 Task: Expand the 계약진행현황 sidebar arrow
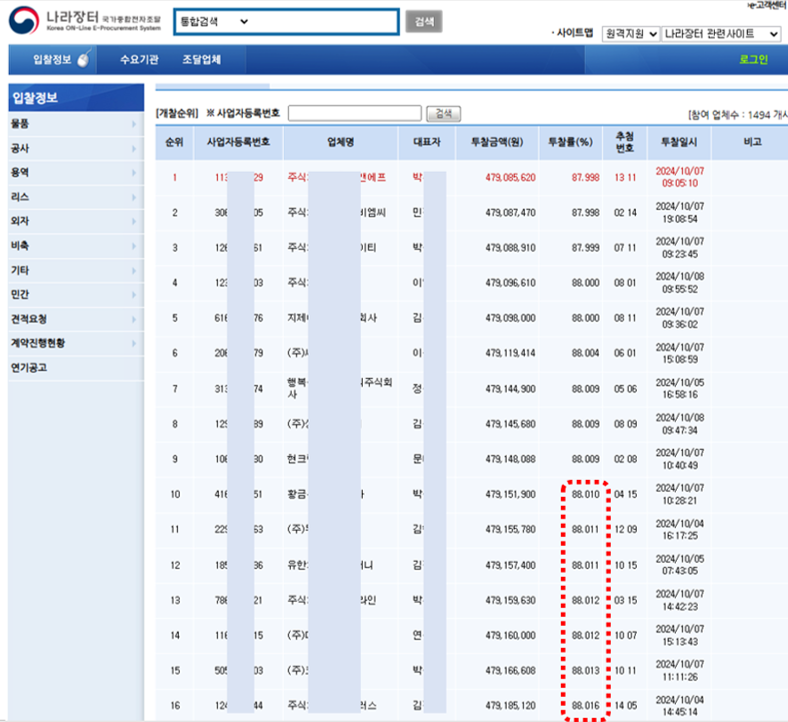coord(134,343)
